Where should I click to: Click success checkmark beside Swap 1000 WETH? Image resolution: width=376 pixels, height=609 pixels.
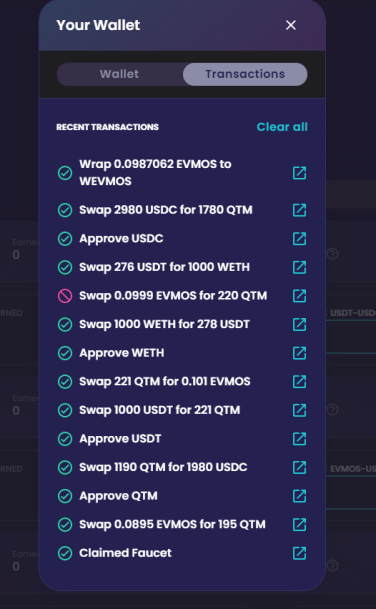click(x=65, y=324)
